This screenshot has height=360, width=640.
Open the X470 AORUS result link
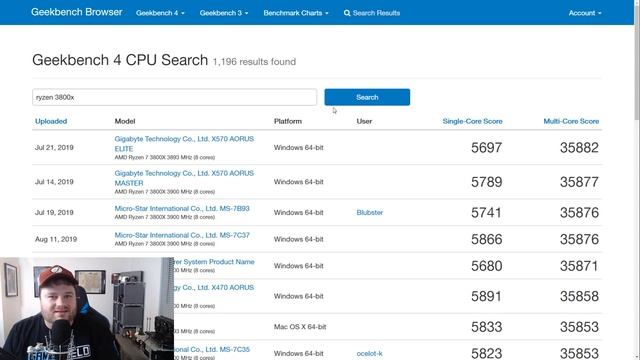click(214, 287)
